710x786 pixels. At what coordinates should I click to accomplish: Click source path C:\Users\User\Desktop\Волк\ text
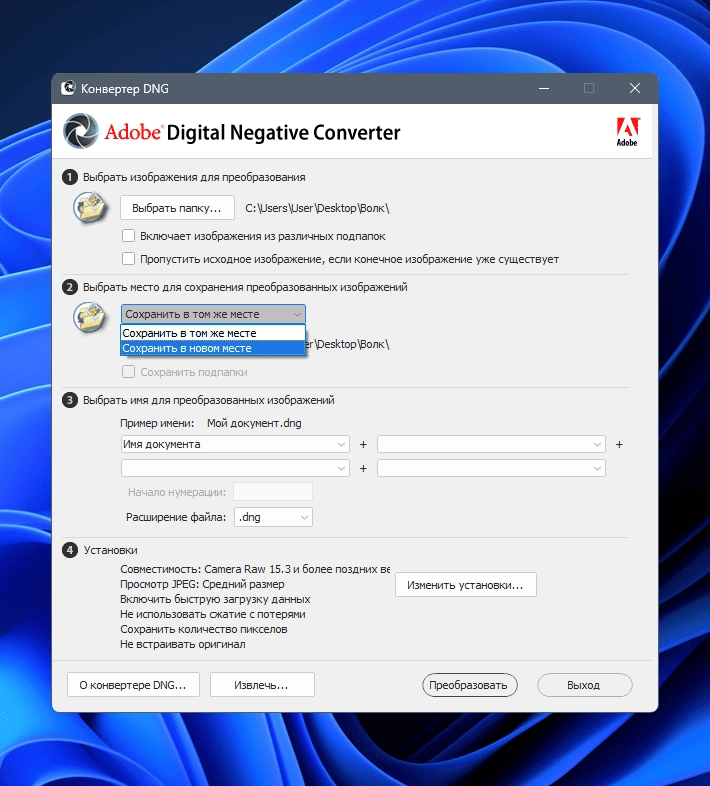click(x=317, y=208)
